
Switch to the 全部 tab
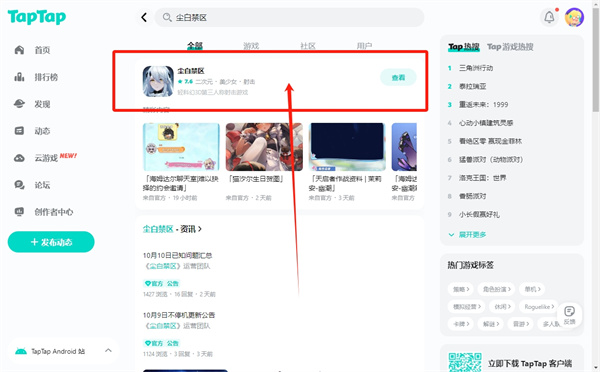(195, 46)
